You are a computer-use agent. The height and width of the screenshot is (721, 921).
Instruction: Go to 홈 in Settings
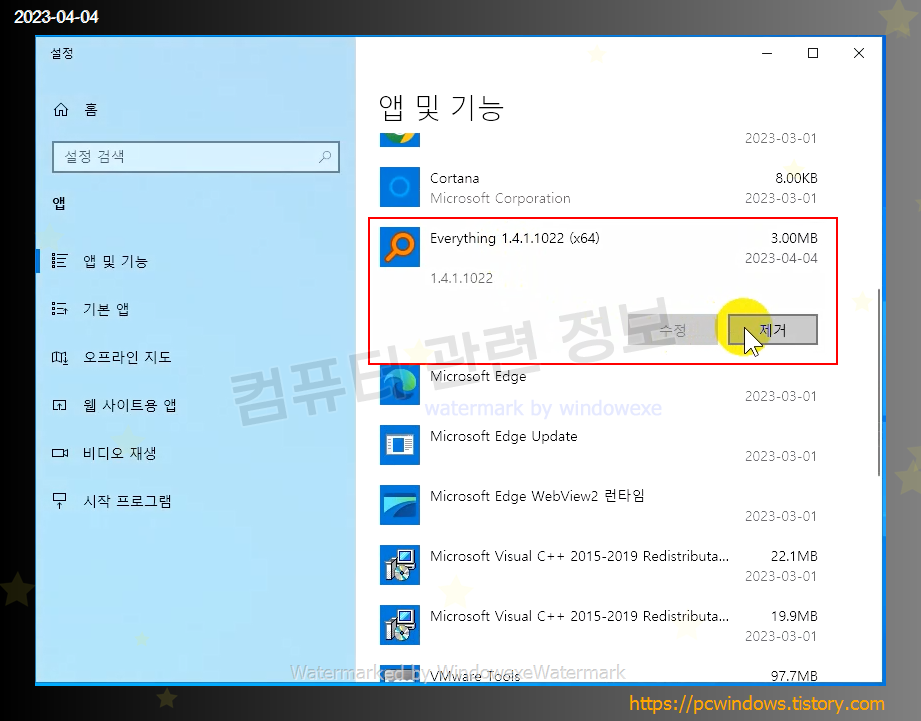[x=90, y=110]
